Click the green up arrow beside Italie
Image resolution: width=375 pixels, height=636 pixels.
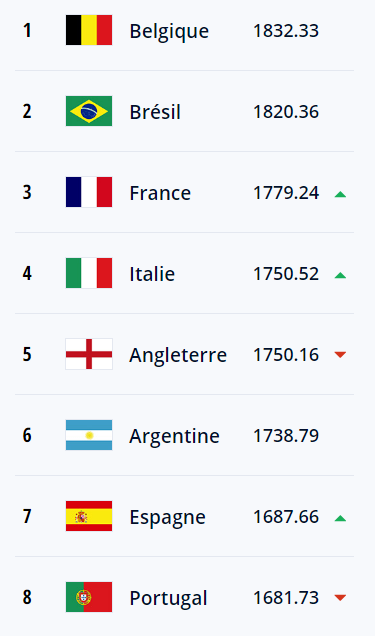[x=340, y=275]
